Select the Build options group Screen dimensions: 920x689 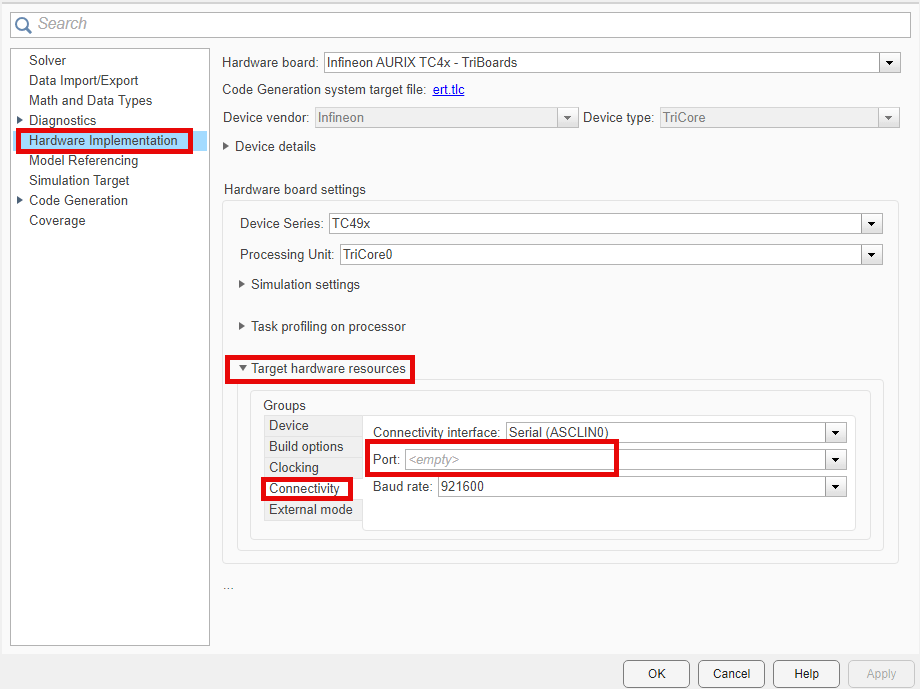coord(313,447)
